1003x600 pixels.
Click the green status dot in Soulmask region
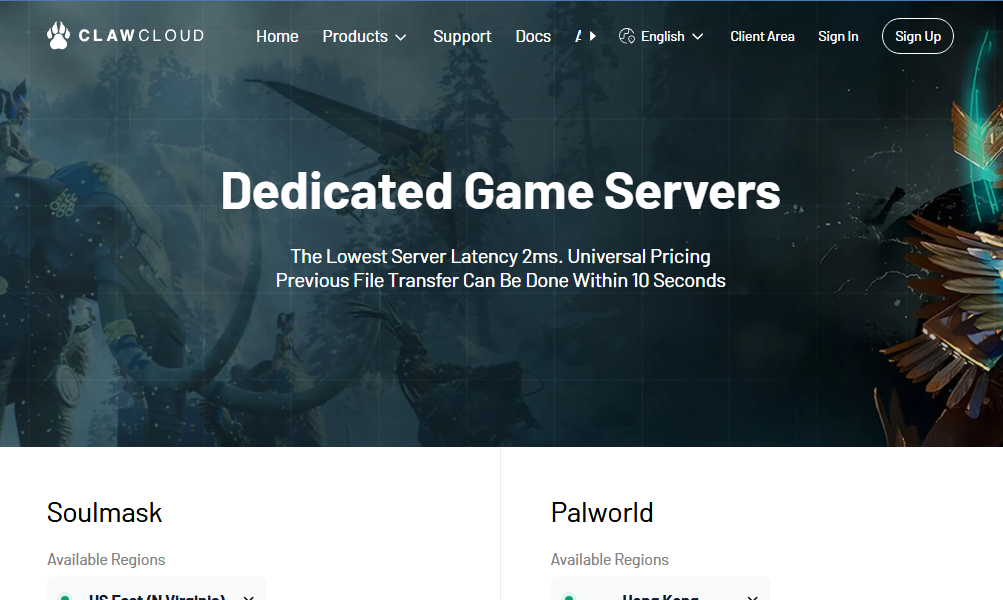tap(65, 597)
